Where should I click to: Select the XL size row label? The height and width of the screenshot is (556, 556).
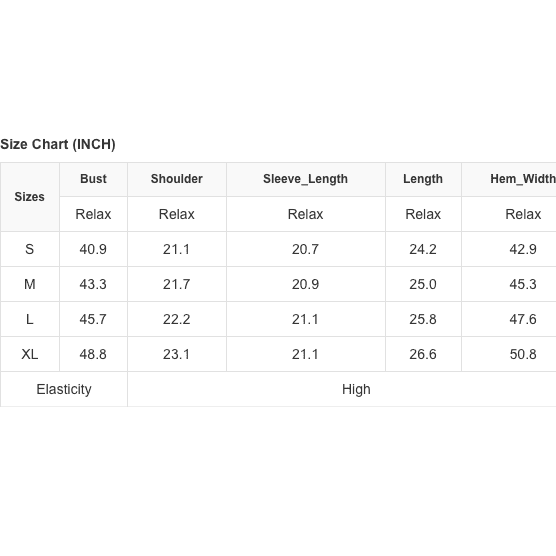tap(30, 354)
